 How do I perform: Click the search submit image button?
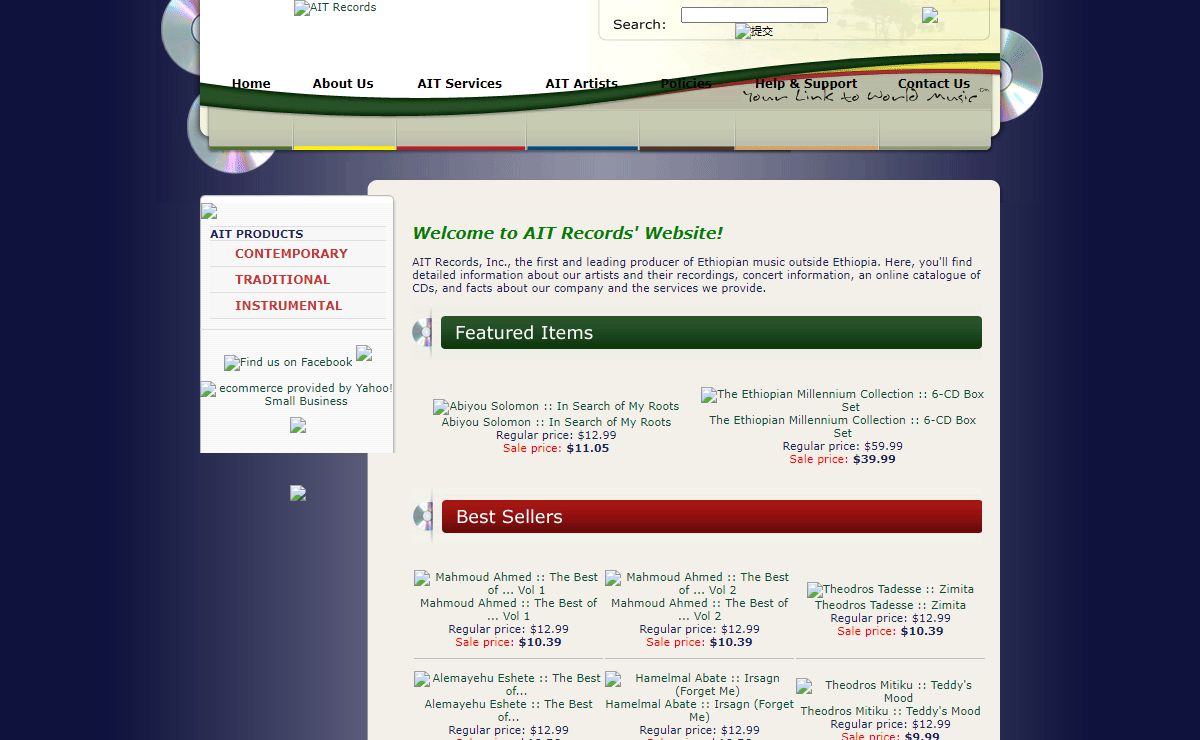coord(754,31)
